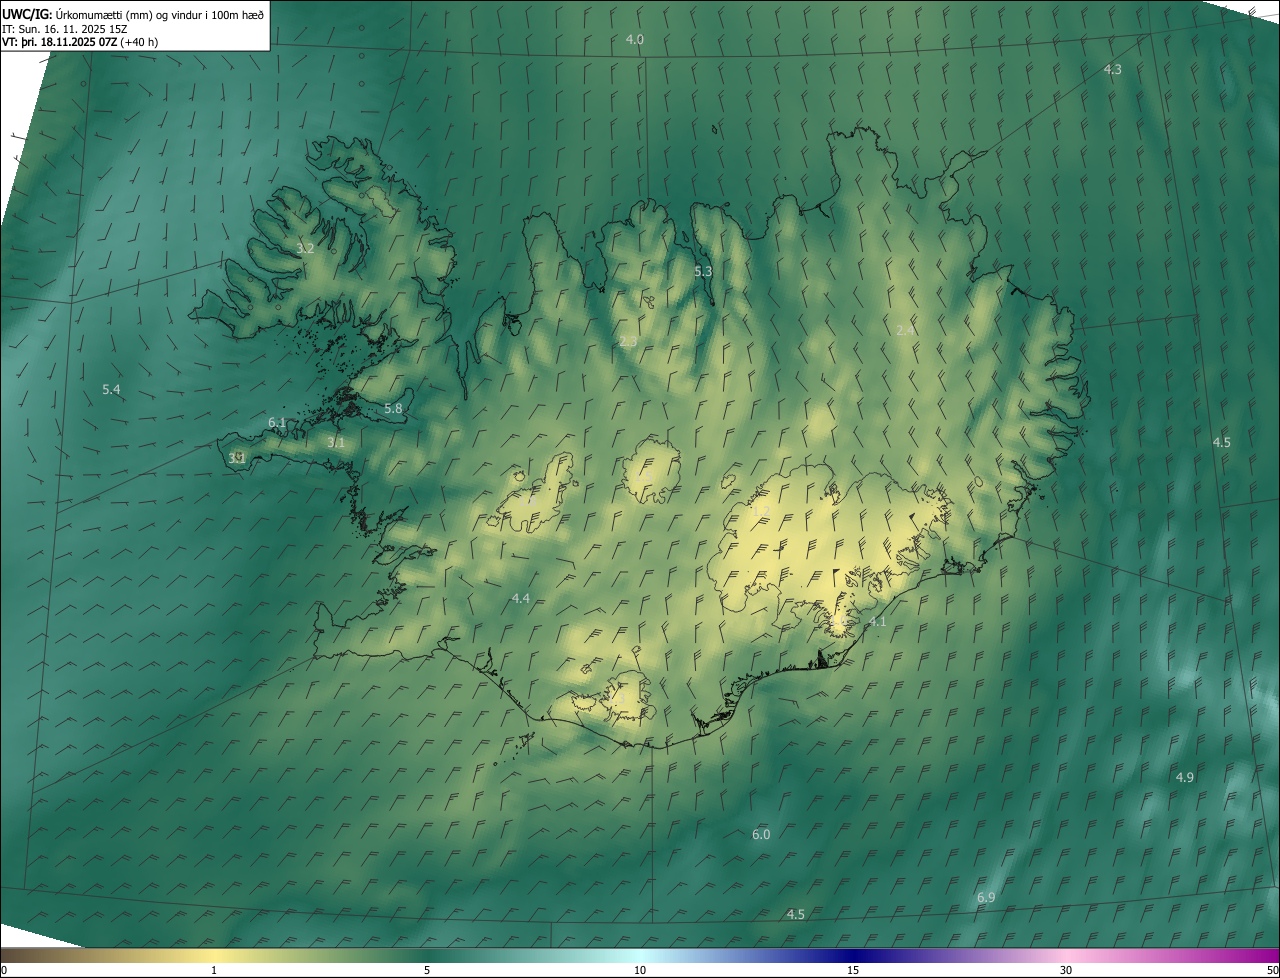Click the colour scale tick labelled 30
The height and width of the screenshot is (978, 1280).
[x=1066, y=970]
